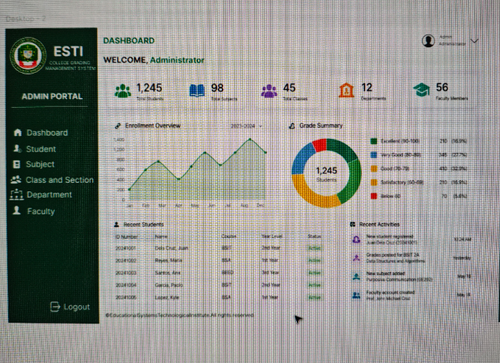
Task: Click the house icon beside Dashboard
Action: click(x=18, y=133)
